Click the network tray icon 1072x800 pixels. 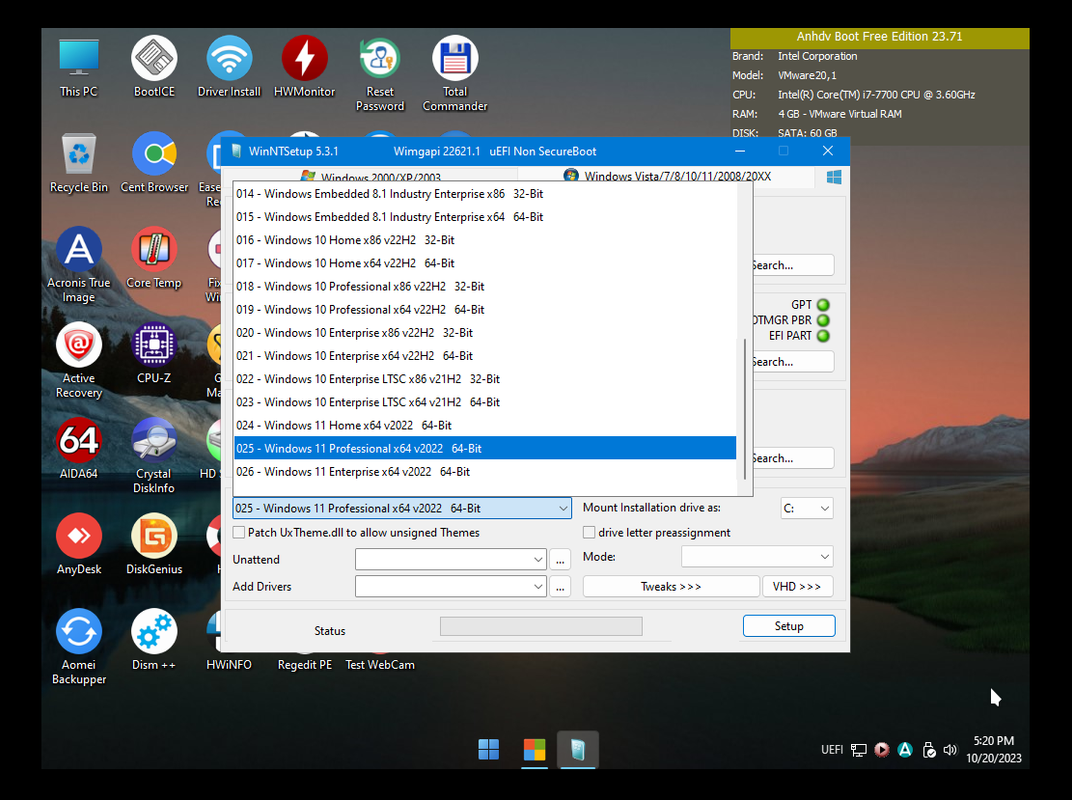859,750
